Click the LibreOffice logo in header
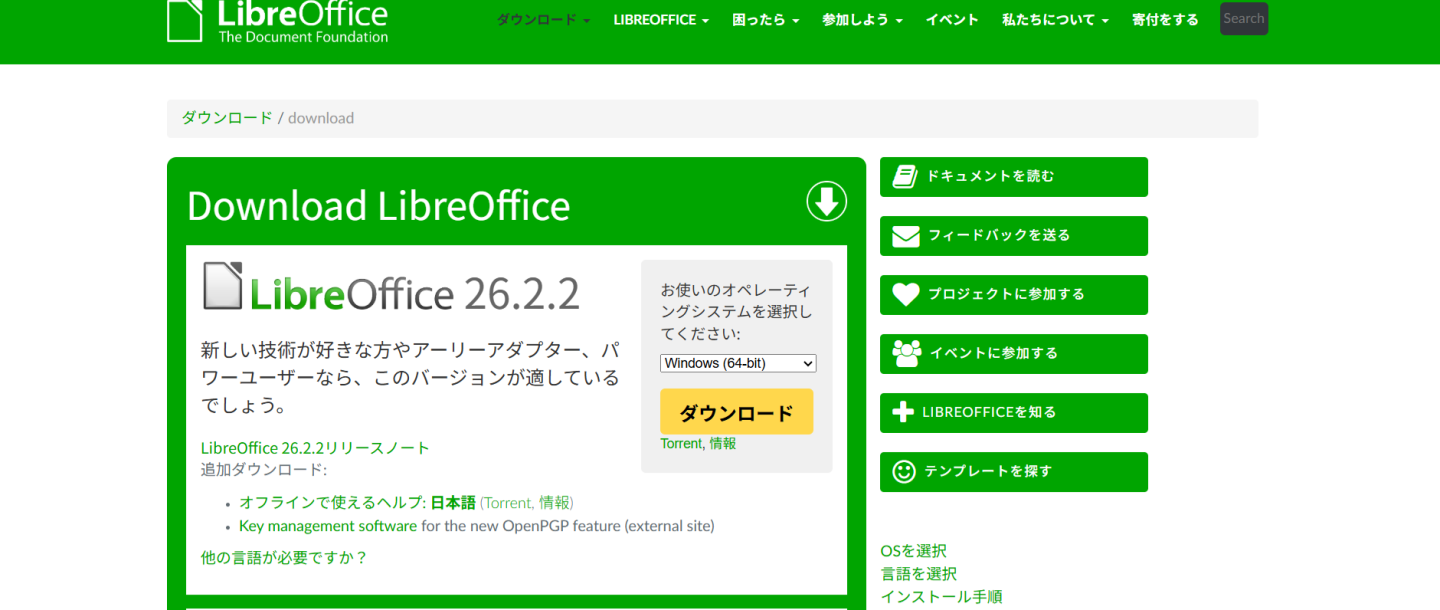Screen dimensions: 1440x610 [x=278, y=21]
